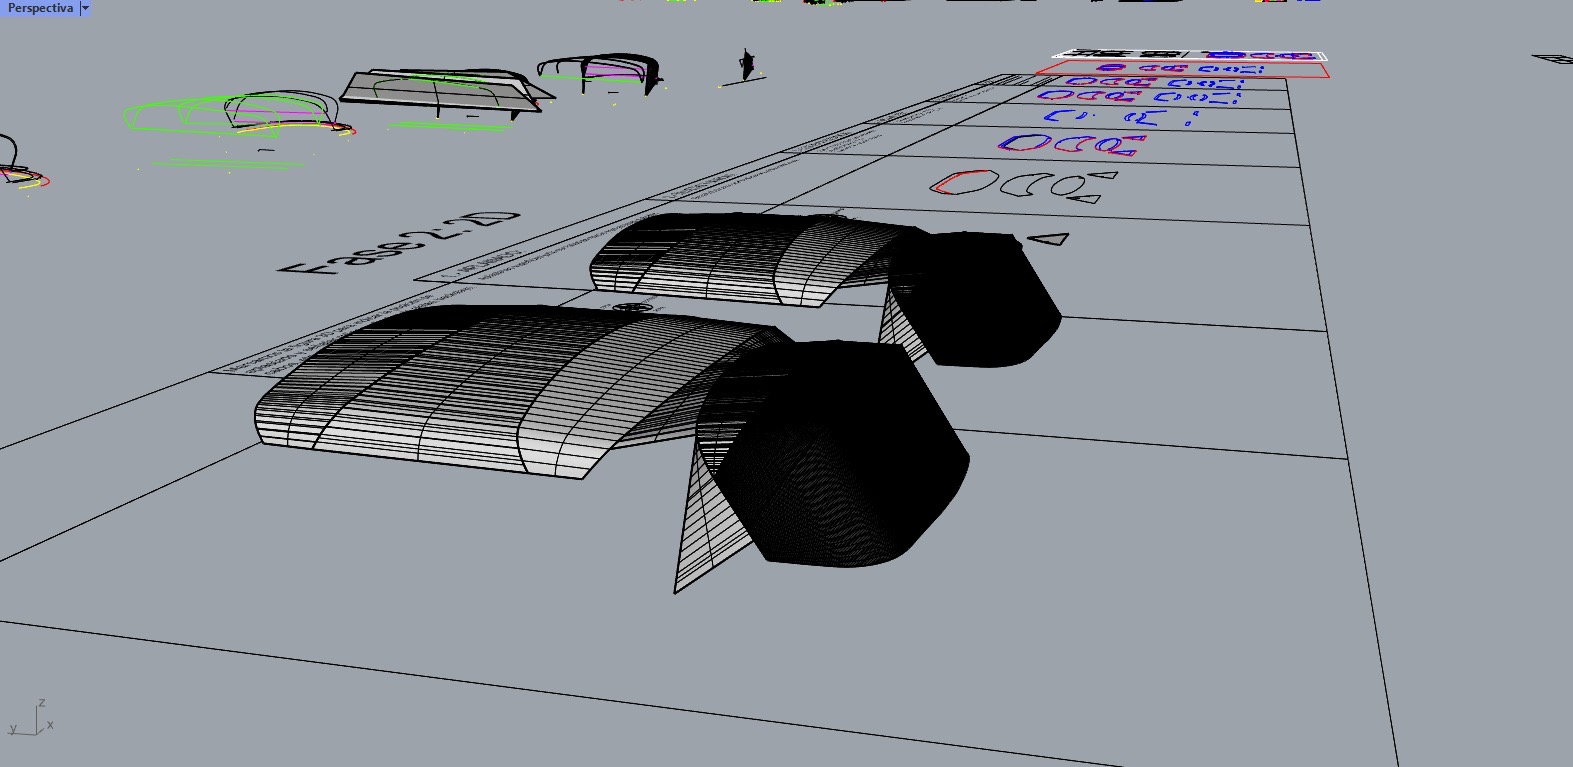The height and width of the screenshot is (767, 1573).
Task: Select the red rectangle outline frame
Action: coord(1182,68)
